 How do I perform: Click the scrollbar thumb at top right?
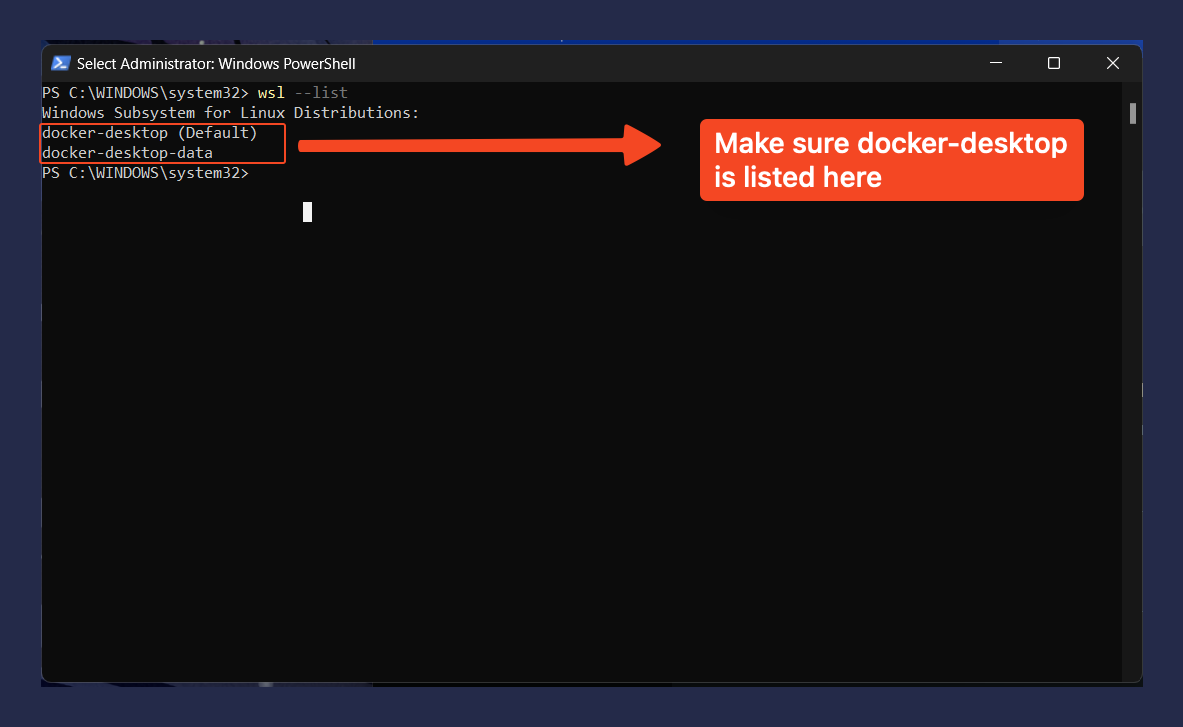pyautogui.click(x=1132, y=112)
